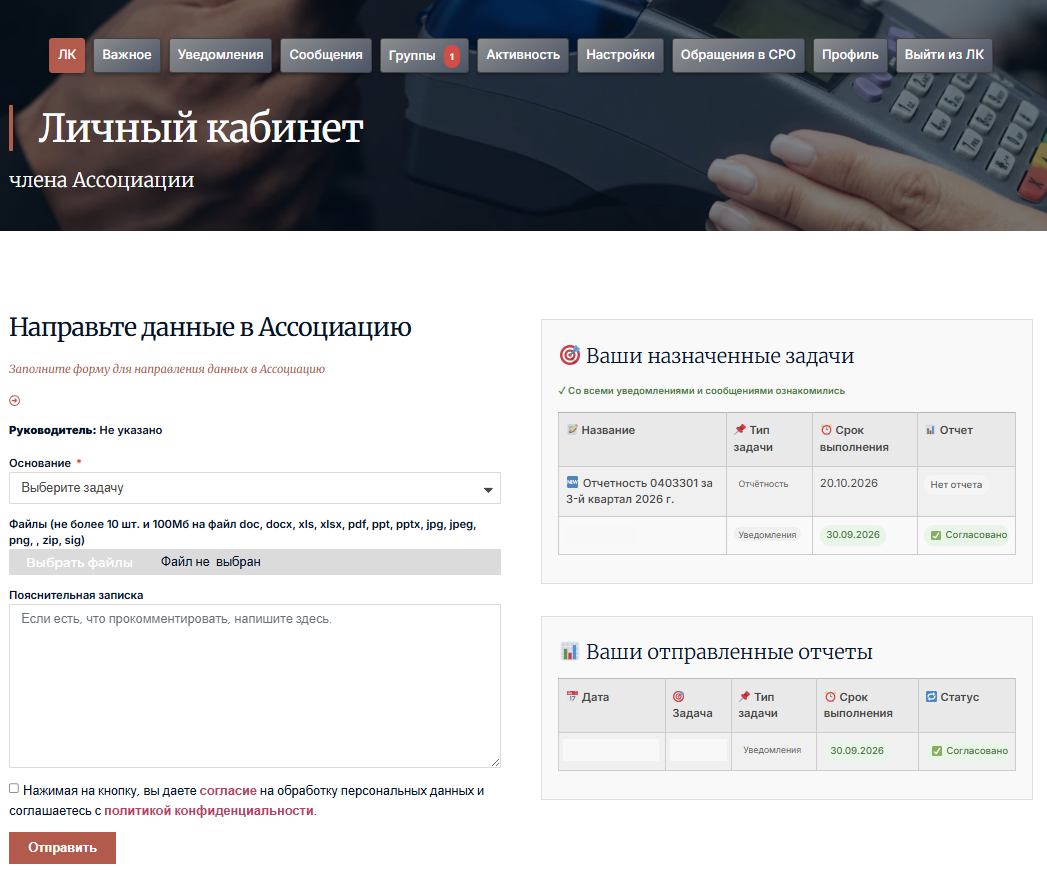Open the согласие link
This screenshot has height=870, width=1047.
(228, 791)
